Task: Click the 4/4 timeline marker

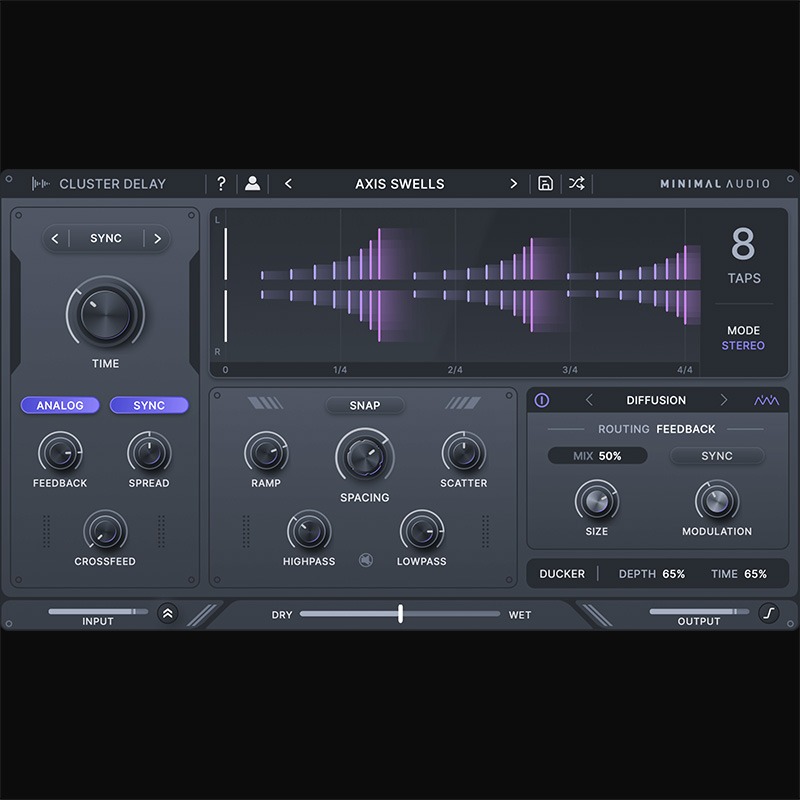Action: click(685, 369)
